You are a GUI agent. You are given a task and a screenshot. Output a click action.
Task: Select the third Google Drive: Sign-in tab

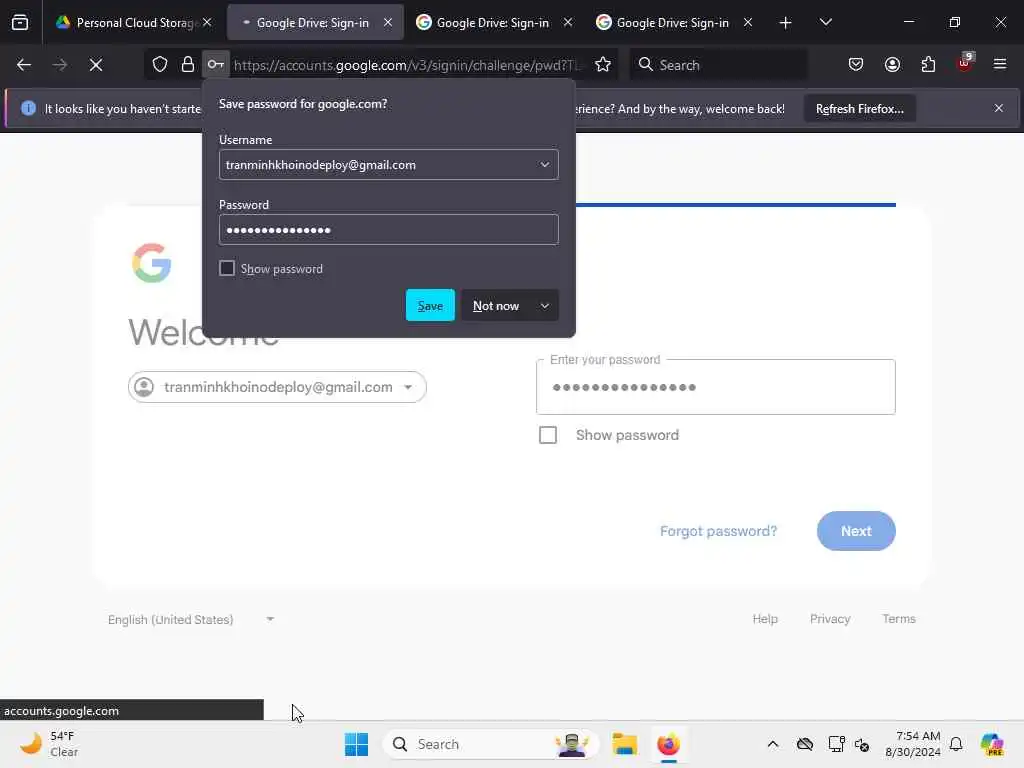[x=675, y=22]
